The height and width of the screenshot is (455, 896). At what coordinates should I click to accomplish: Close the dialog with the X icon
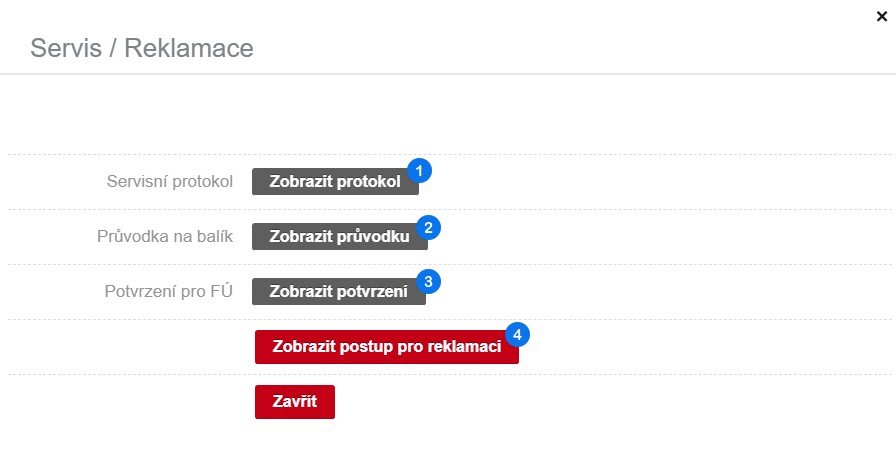(x=880, y=15)
